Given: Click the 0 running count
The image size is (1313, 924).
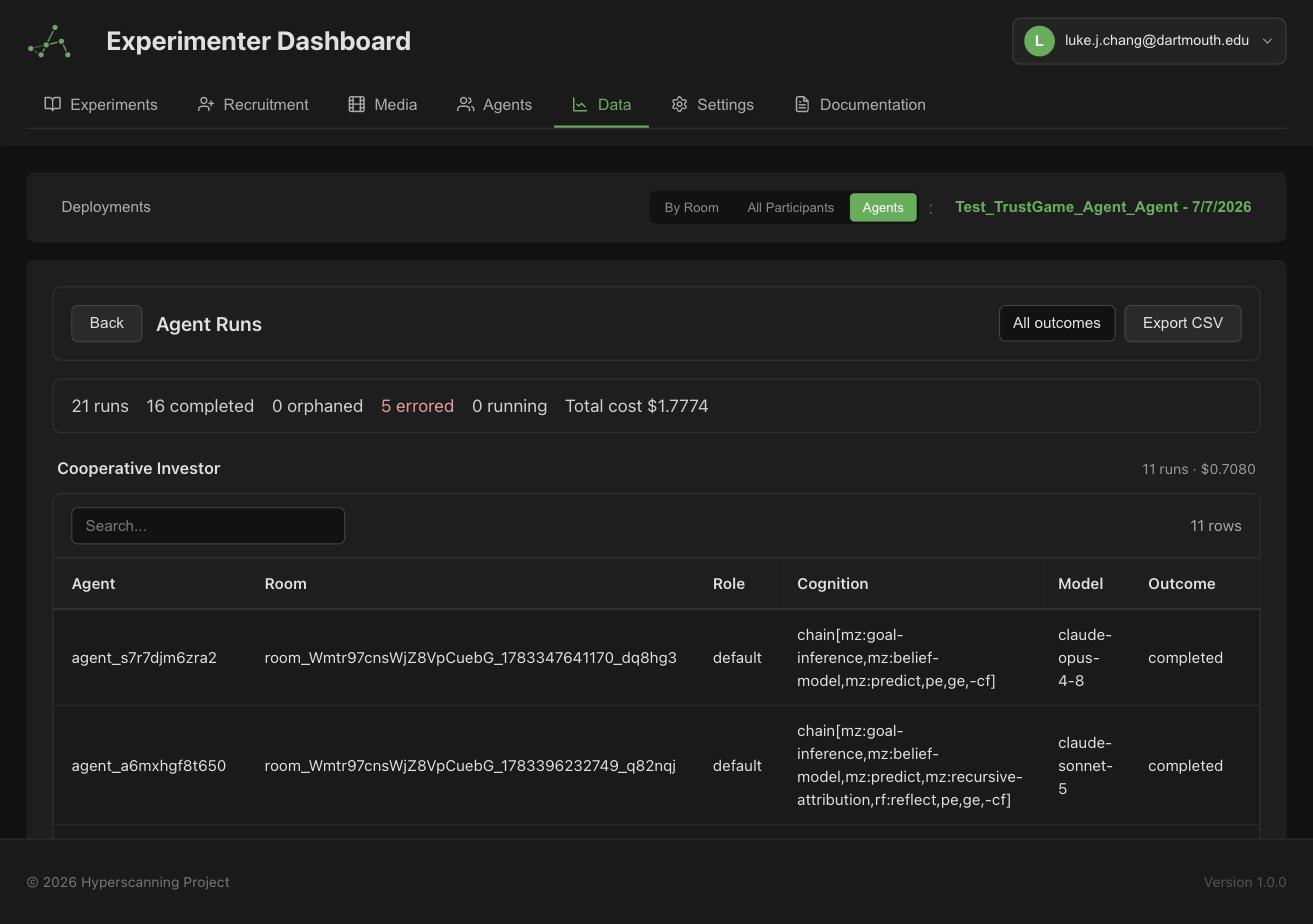Looking at the screenshot, I should point(509,406).
